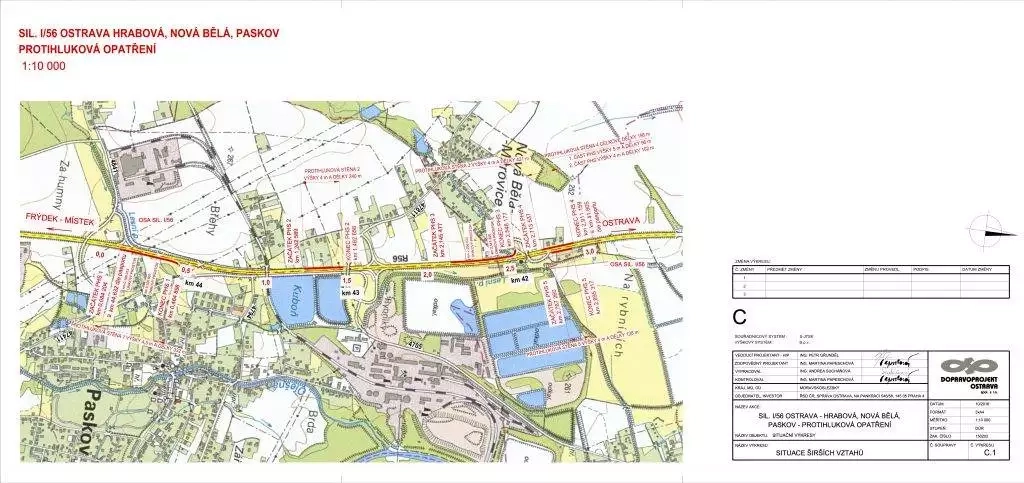Click the 1:10 000 scale text under title
The width and height of the screenshot is (1024, 483).
tap(43, 67)
